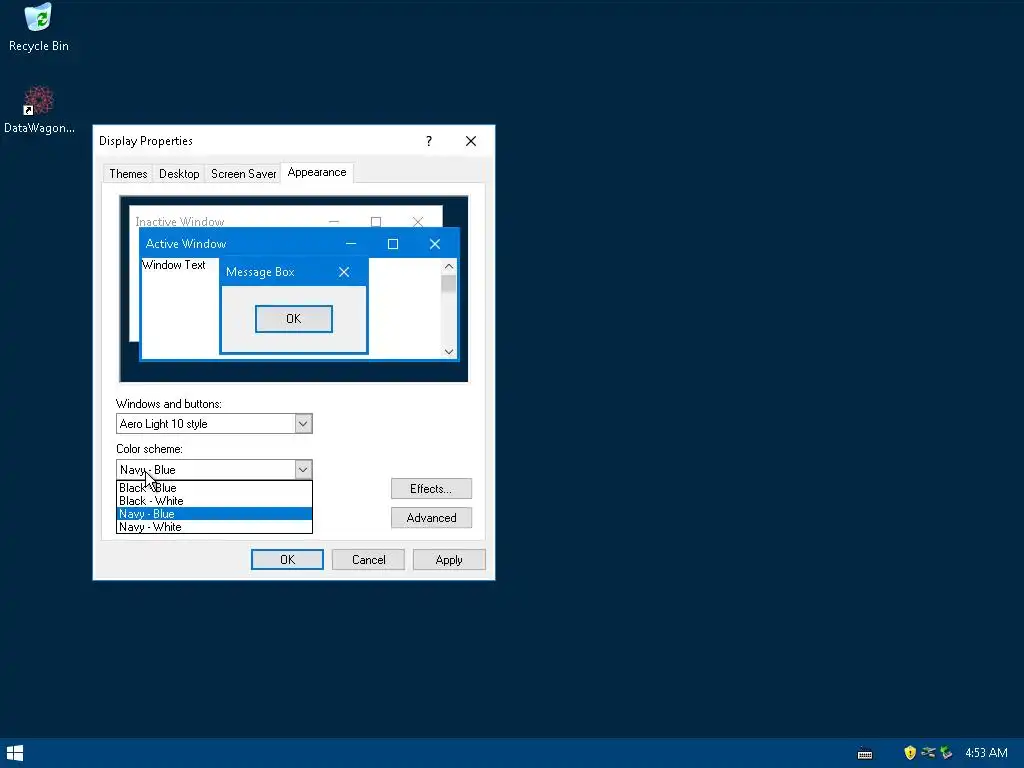Click the Window Text label in preview
The width and height of the screenshot is (1024, 768).
click(x=174, y=265)
